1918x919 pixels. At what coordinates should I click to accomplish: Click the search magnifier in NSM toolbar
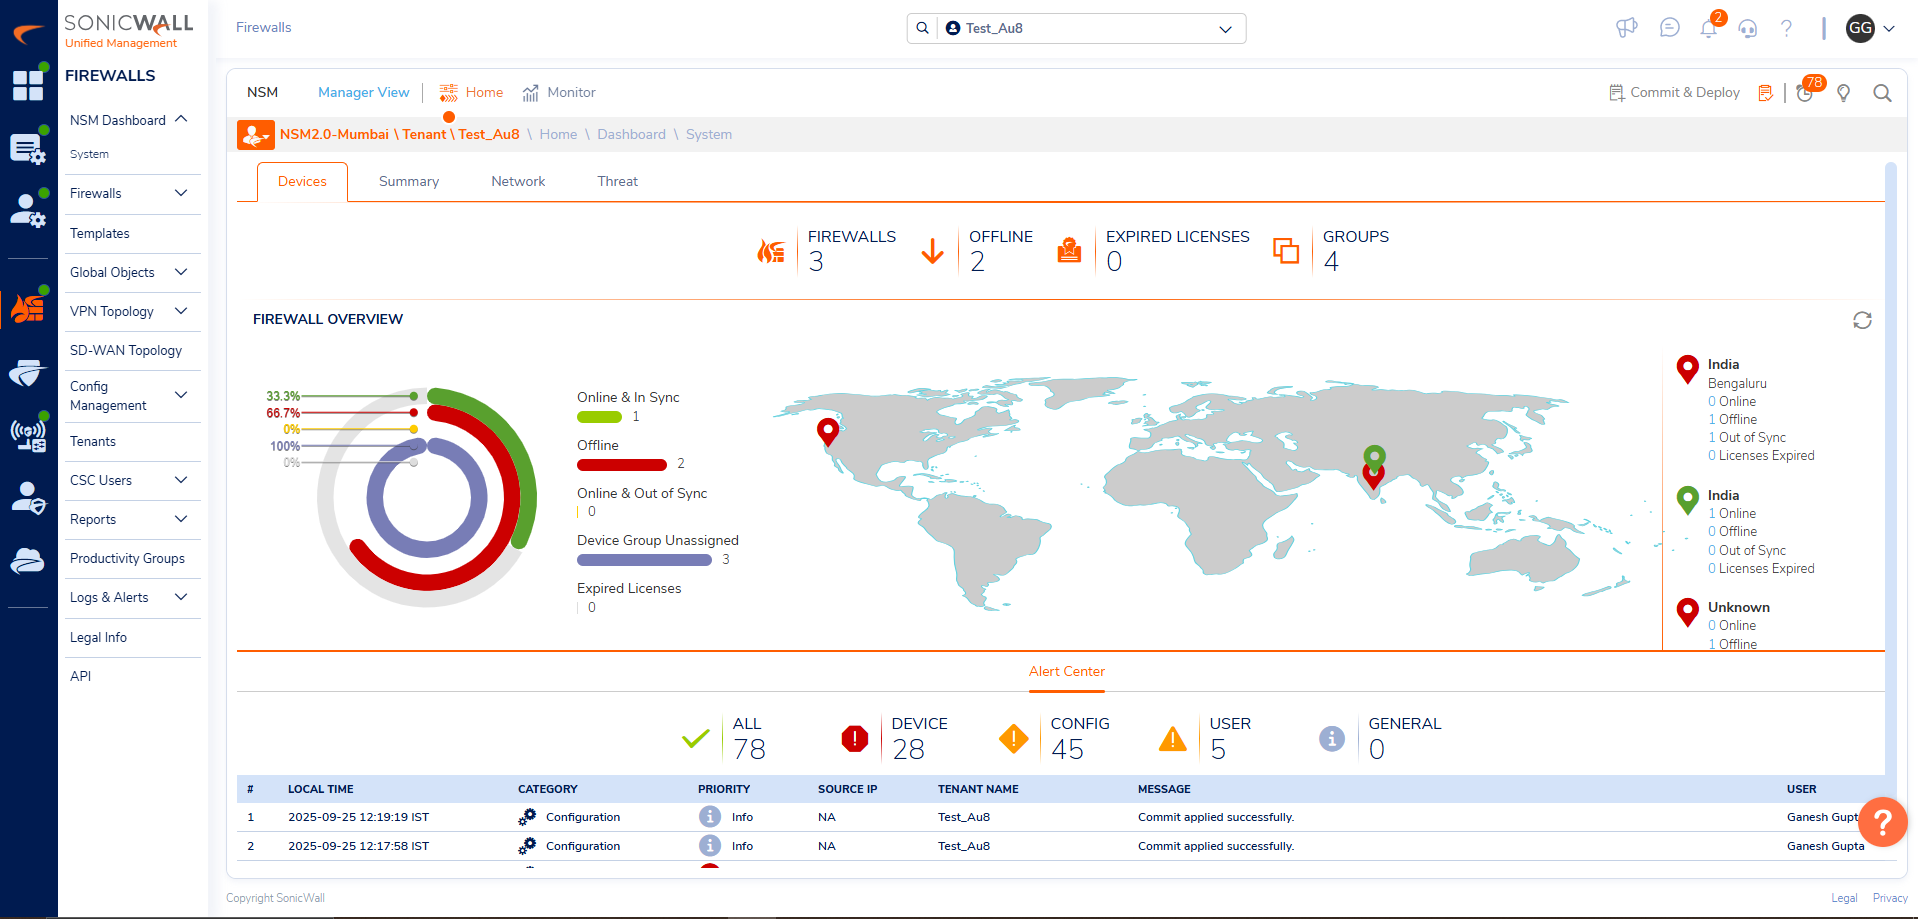[1881, 93]
